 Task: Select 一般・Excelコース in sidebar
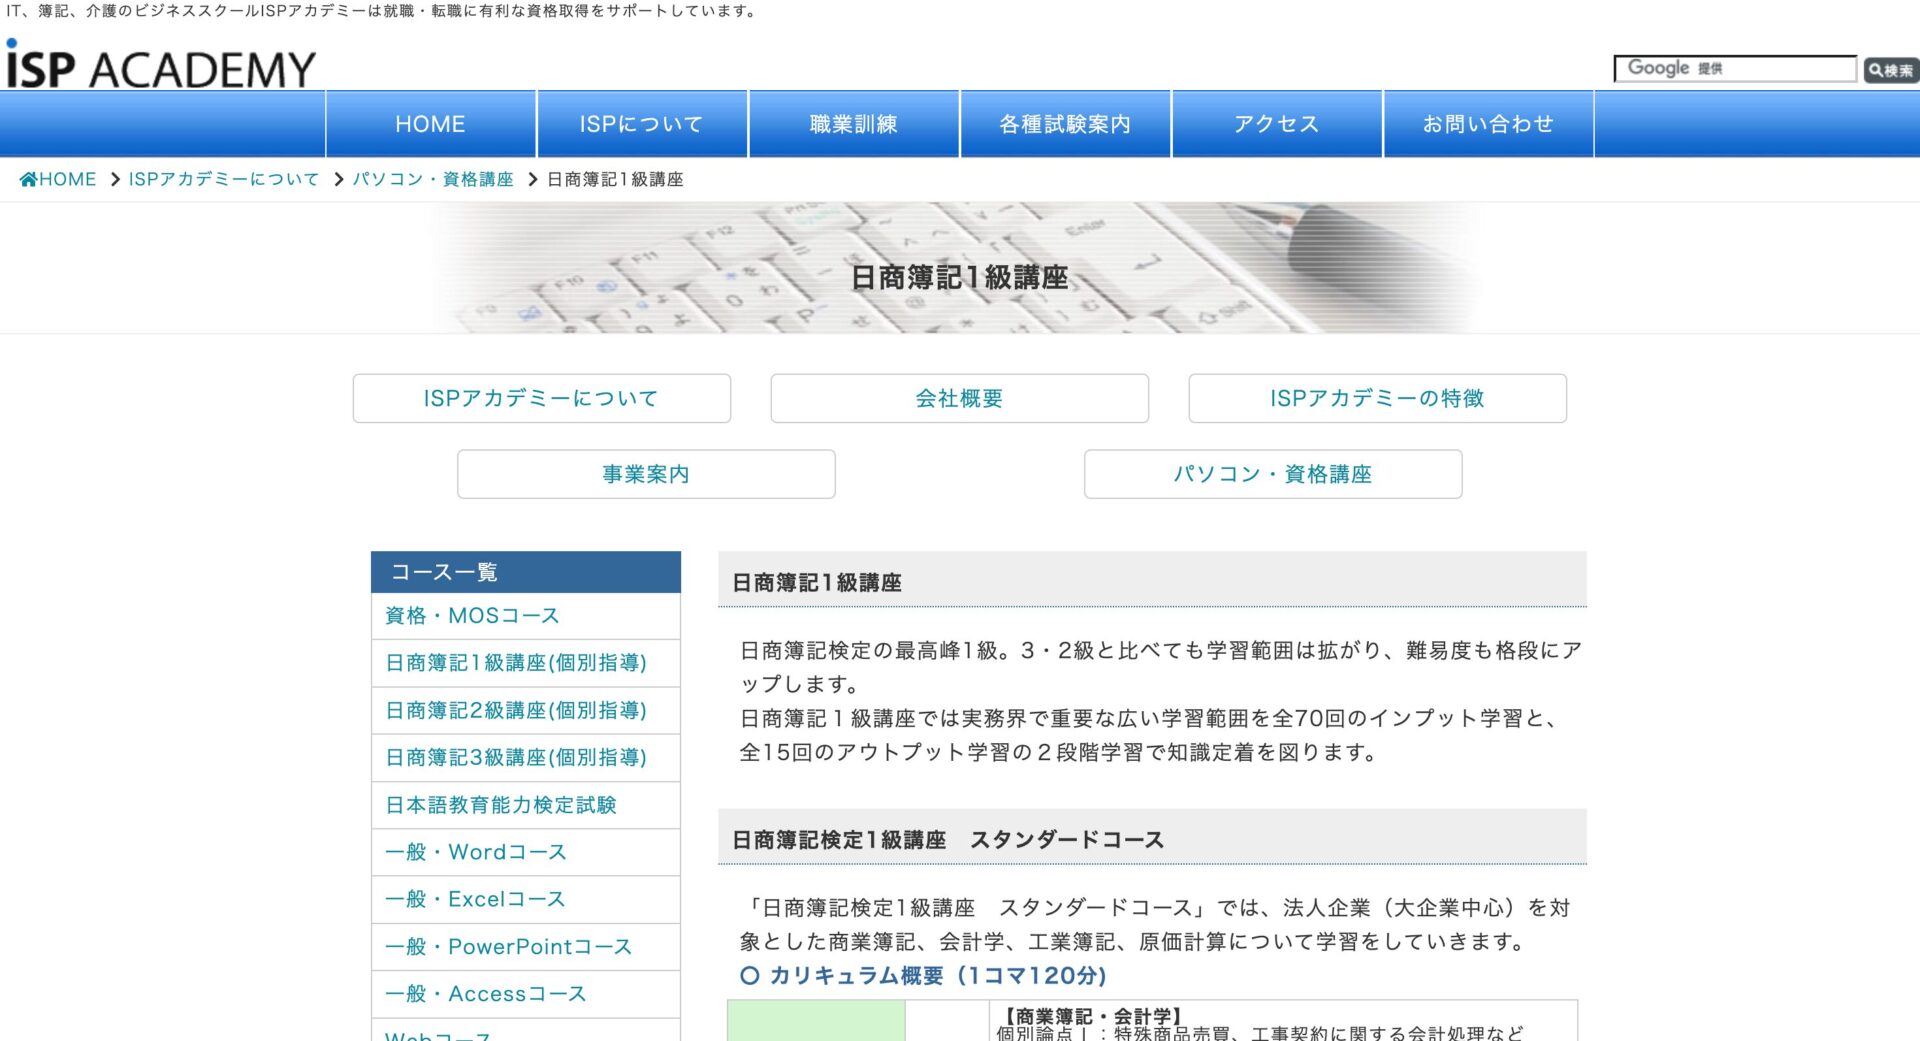[526, 899]
